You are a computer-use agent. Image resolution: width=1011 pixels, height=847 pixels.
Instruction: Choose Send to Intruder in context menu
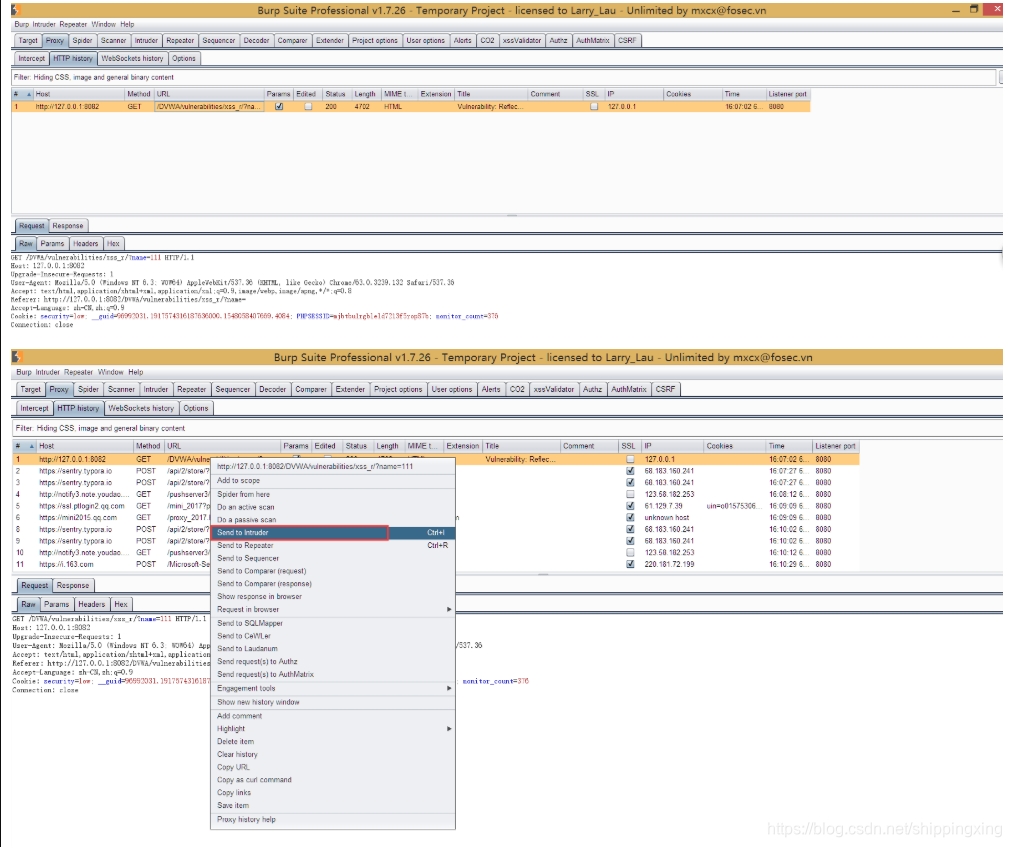[333, 532]
